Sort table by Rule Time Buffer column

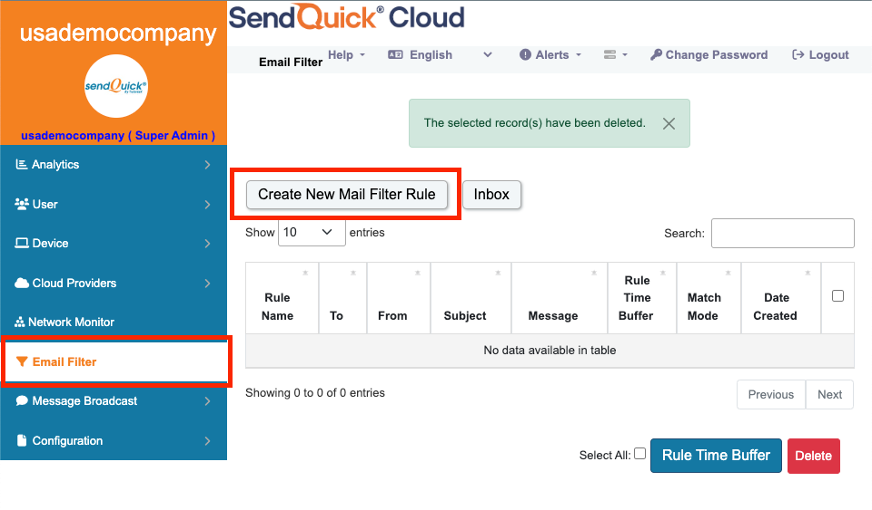pyautogui.click(x=642, y=298)
